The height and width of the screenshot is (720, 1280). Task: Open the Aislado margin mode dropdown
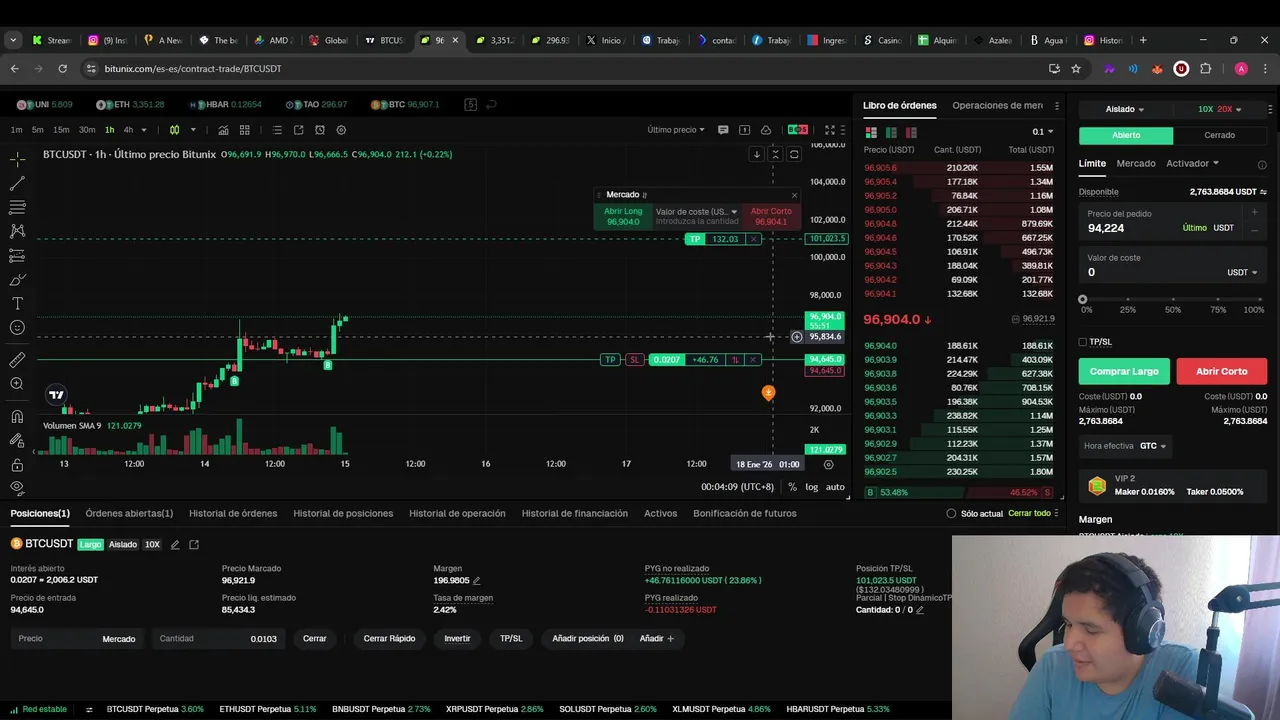(1125, 109)
